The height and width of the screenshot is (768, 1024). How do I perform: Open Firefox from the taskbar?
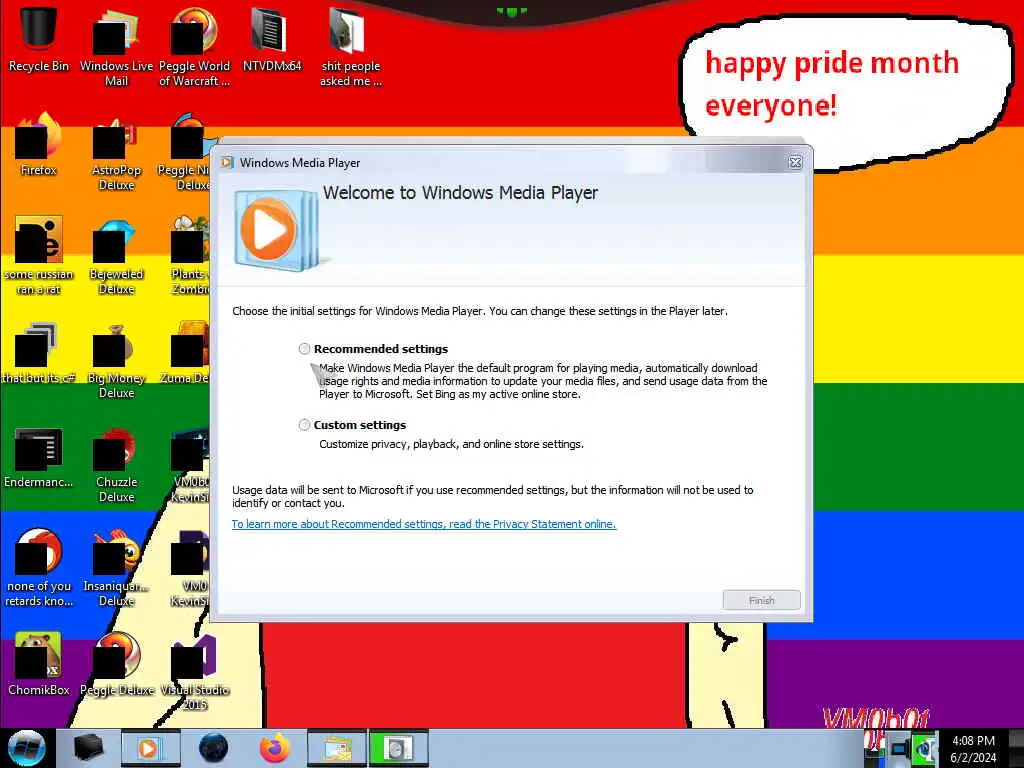coord(275,748)
